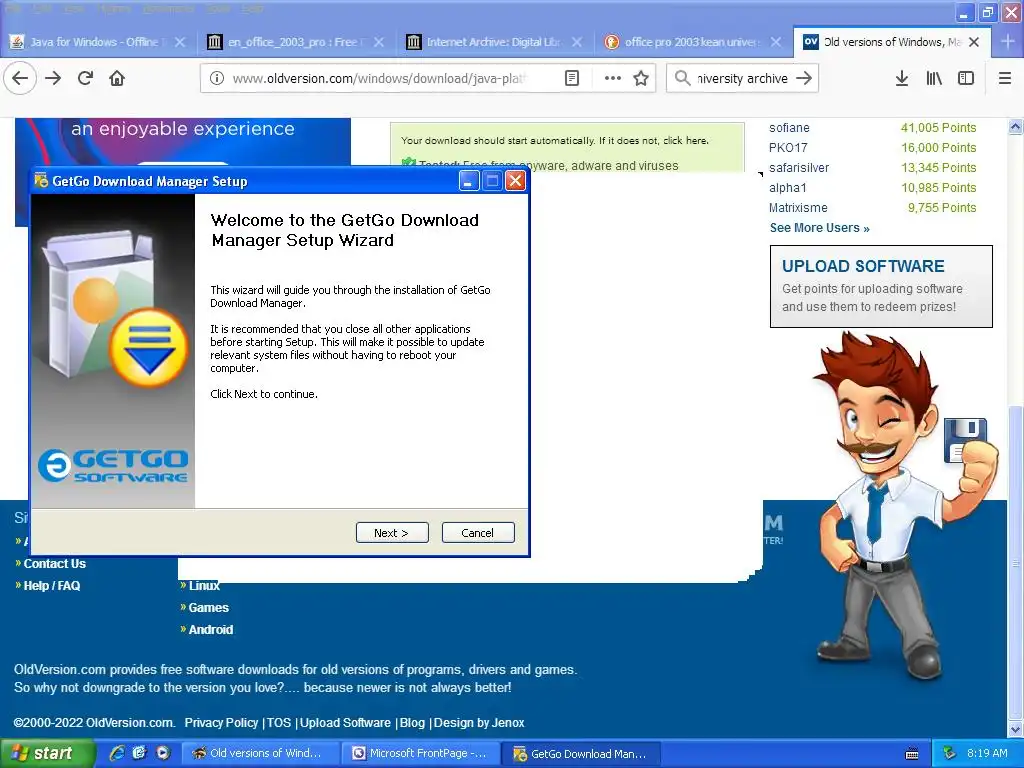Screen dimensions: 1024x768
Task: Open Blog footer link
Action: (x=412, y=723)
